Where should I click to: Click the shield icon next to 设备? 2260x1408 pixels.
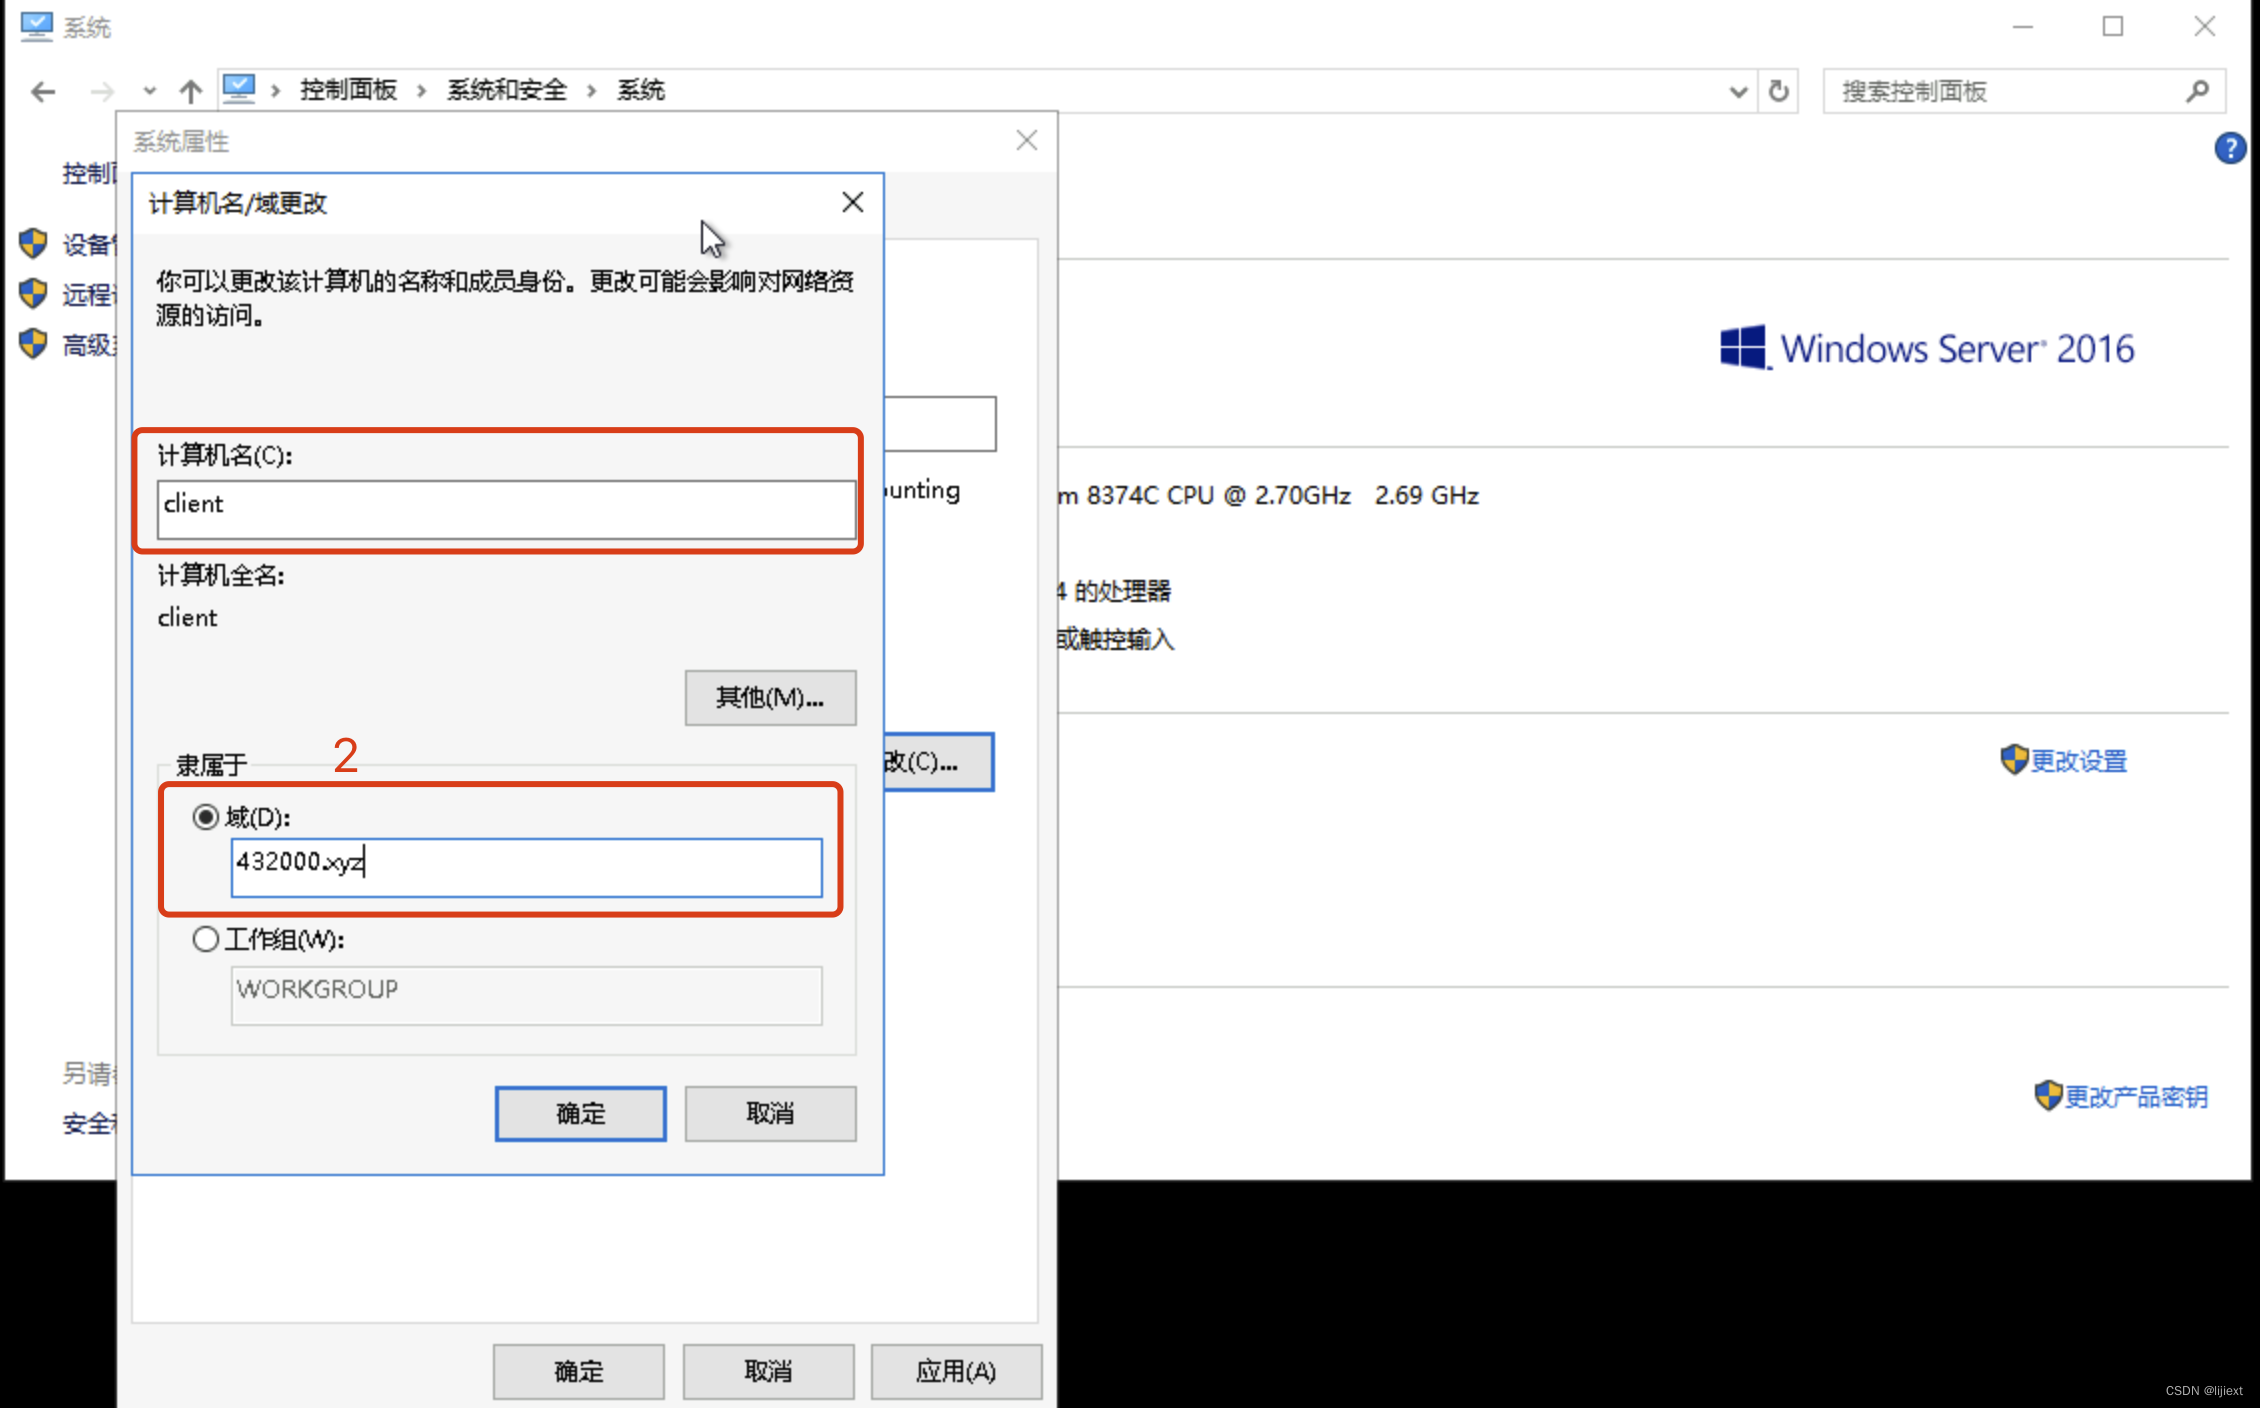click(x=33, y=243)
